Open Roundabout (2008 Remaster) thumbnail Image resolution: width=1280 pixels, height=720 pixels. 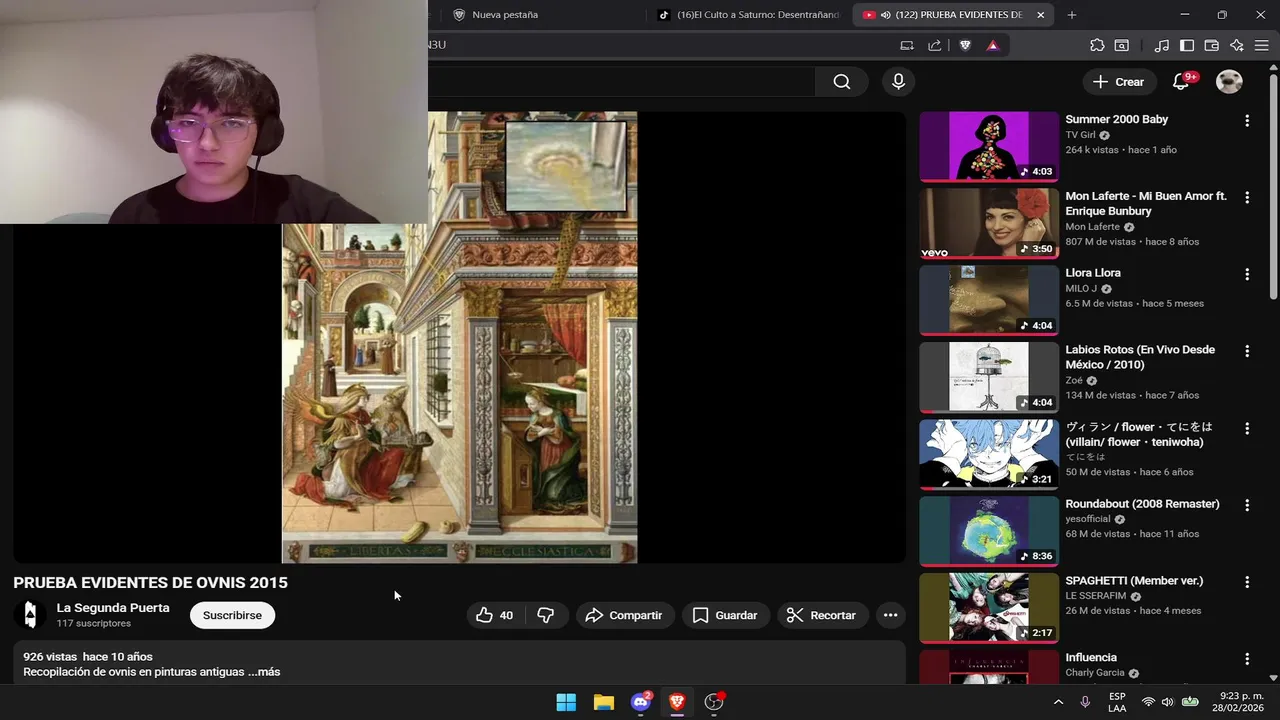(989, 530)
